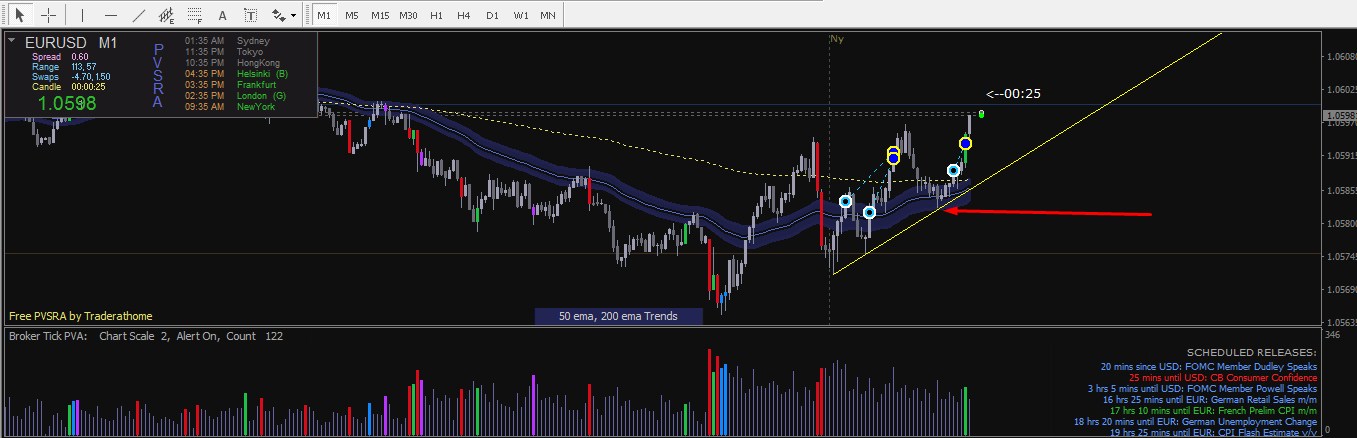The height and width of the screenshot is (438, 1357).
Task: Click the 1.0598 price readout
Action: (x=67, y=103)
